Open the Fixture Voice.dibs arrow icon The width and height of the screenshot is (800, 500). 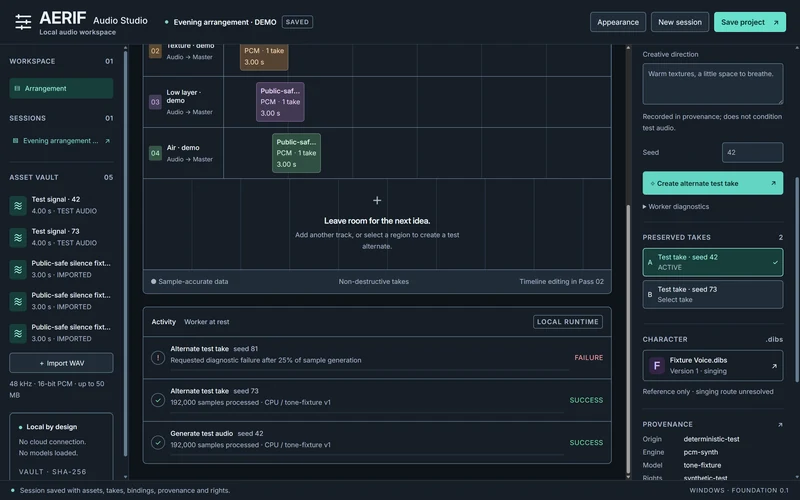(774, 366)
